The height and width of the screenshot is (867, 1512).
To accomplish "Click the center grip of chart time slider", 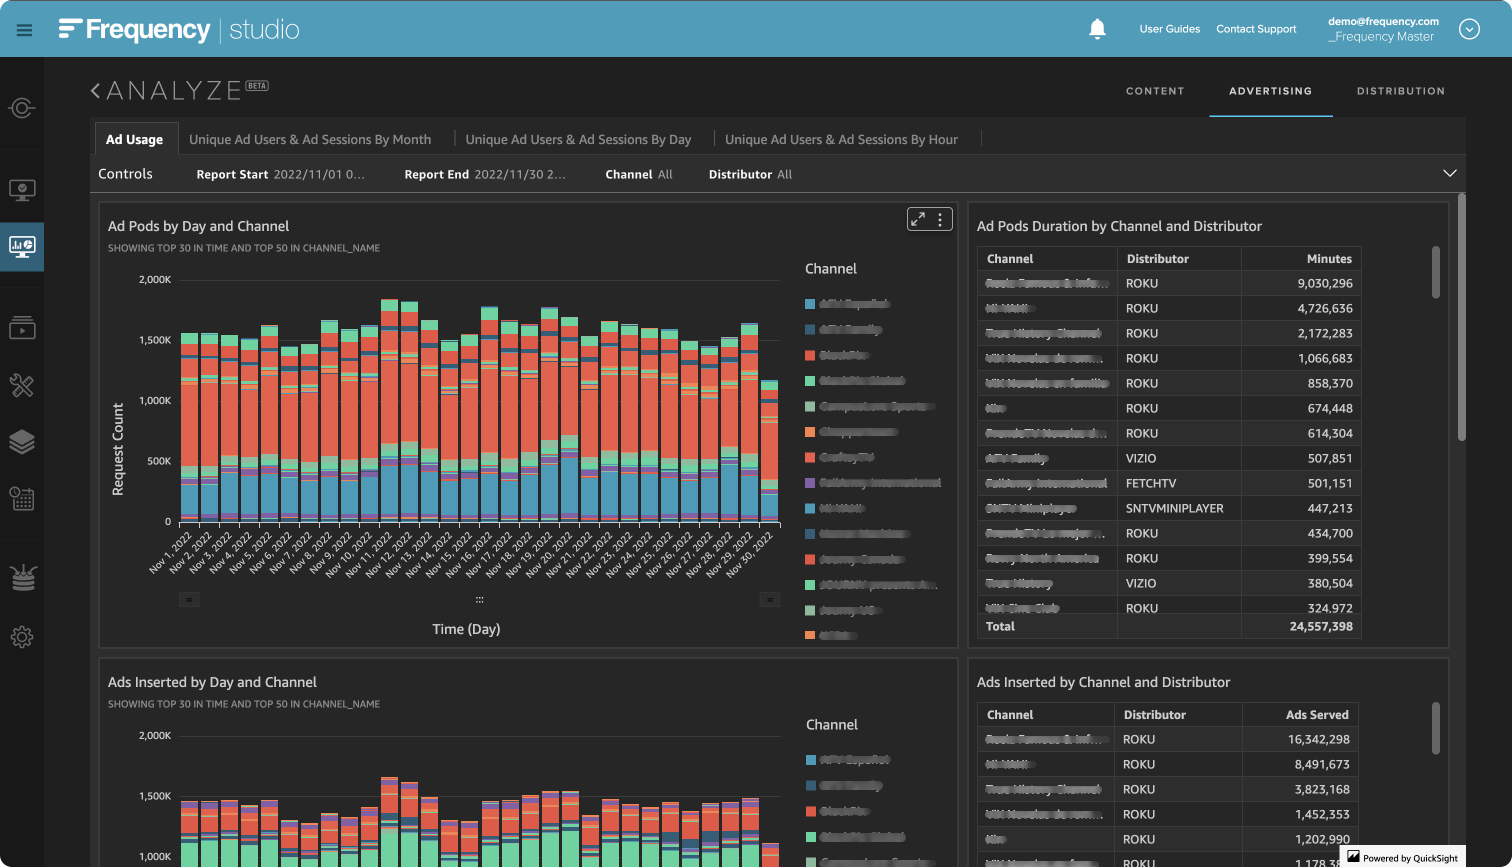I will 480,600.
